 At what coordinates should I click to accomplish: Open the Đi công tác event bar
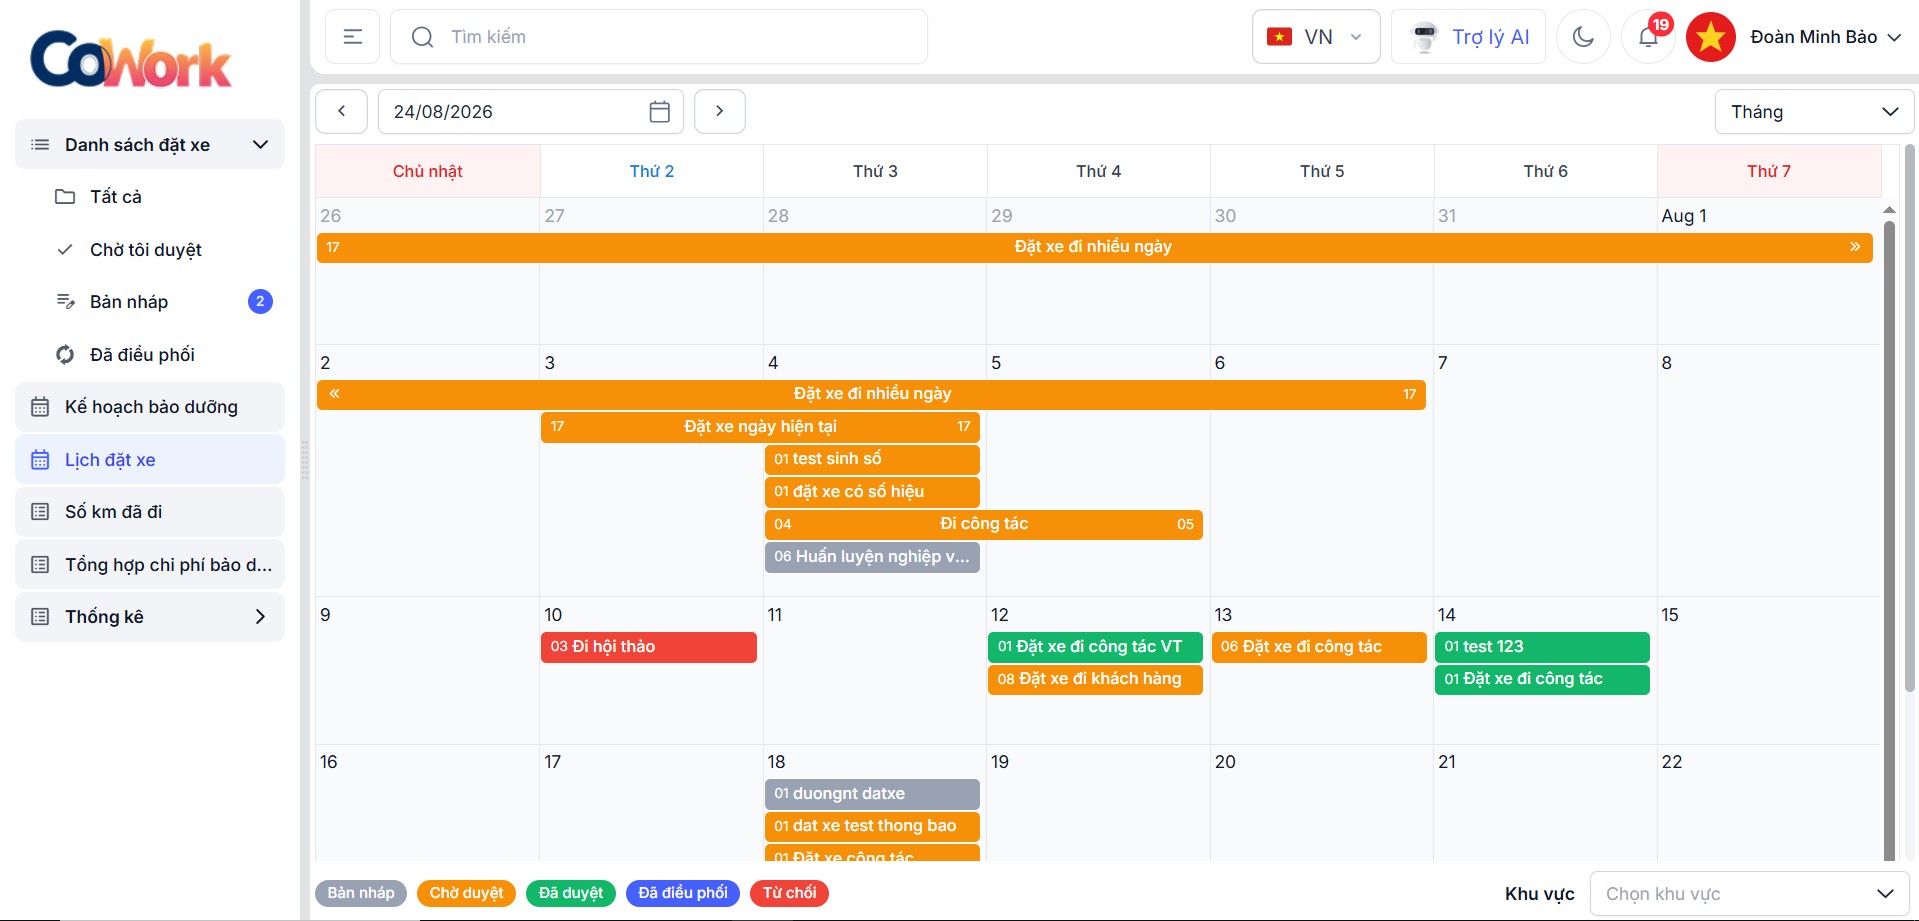click(x=984, y=524)
